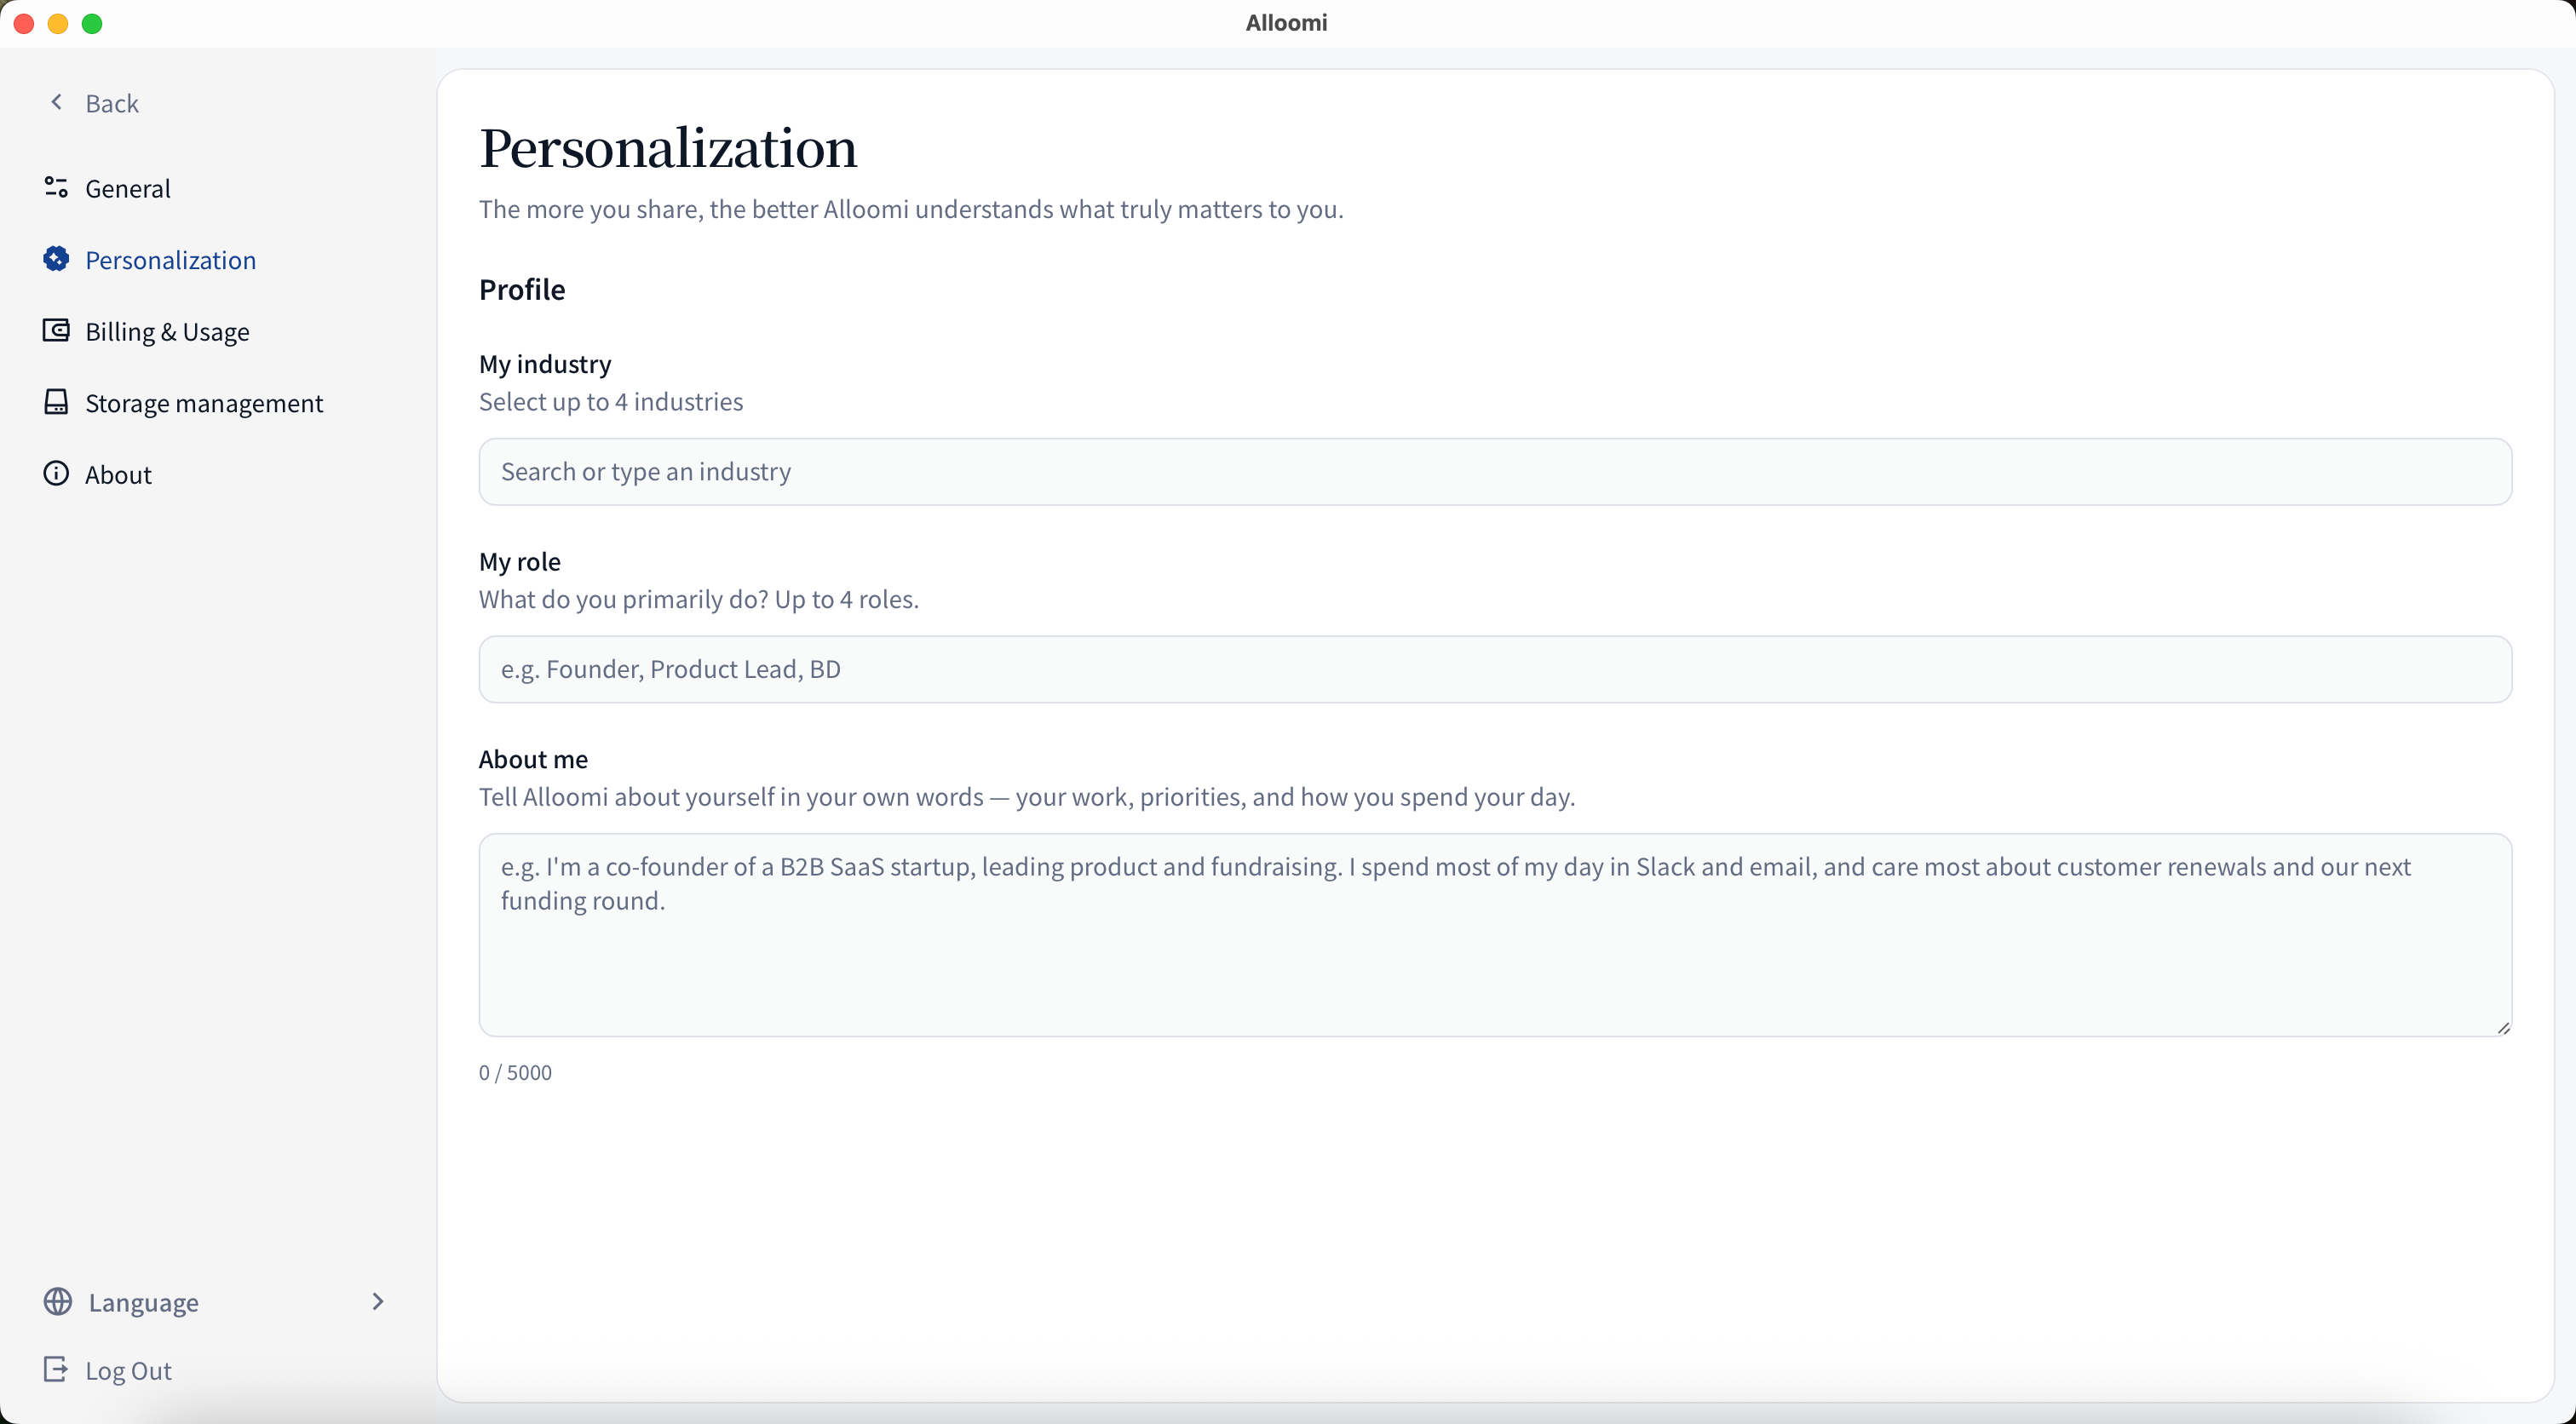Click the General settings sliders icon
Screen dimensions: 2576x1424
(56, 187)
